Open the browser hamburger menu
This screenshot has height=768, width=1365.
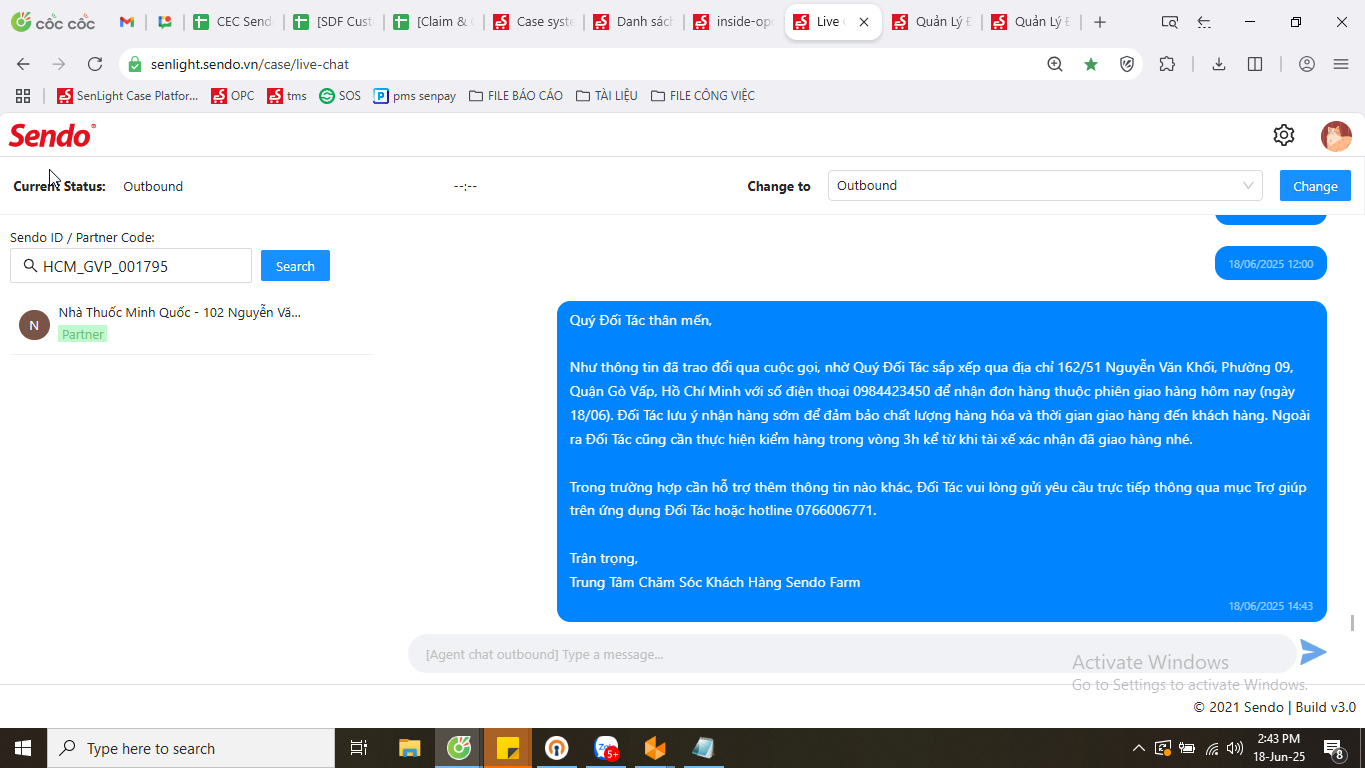(1341, 64)
